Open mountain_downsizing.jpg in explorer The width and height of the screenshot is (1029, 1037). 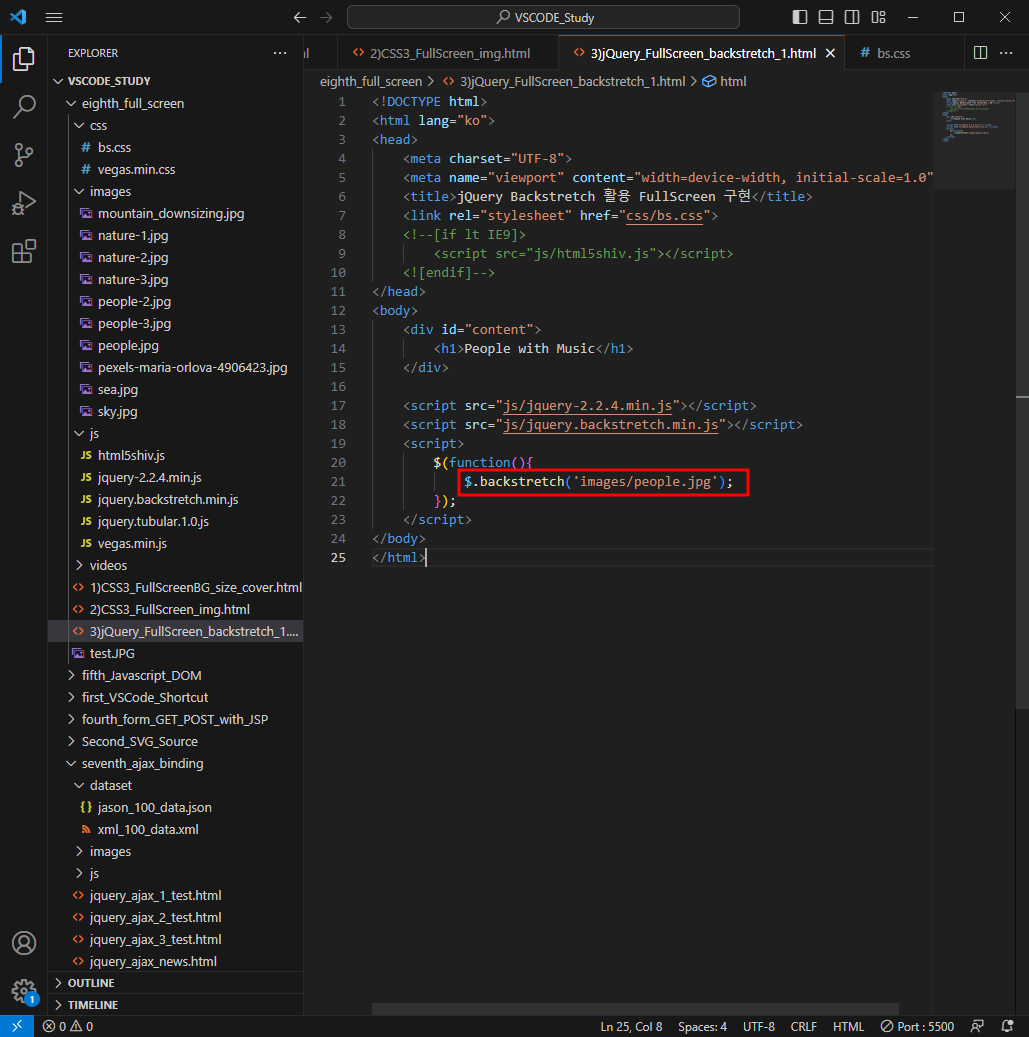pos(176,214)
